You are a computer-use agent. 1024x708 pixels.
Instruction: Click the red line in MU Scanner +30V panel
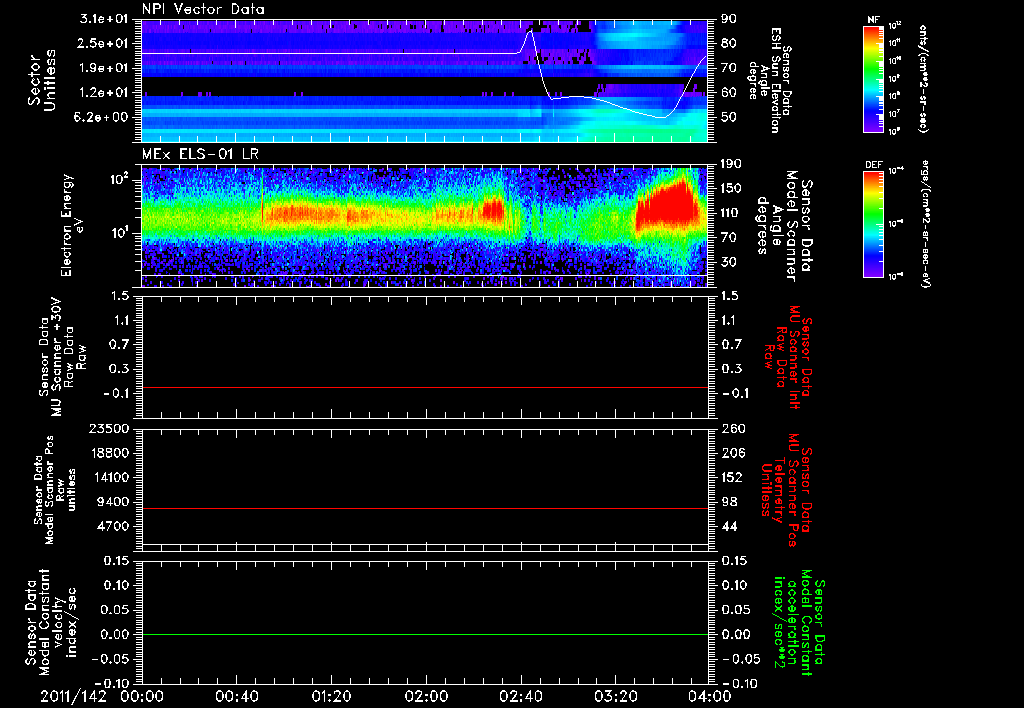coord(425,387)
